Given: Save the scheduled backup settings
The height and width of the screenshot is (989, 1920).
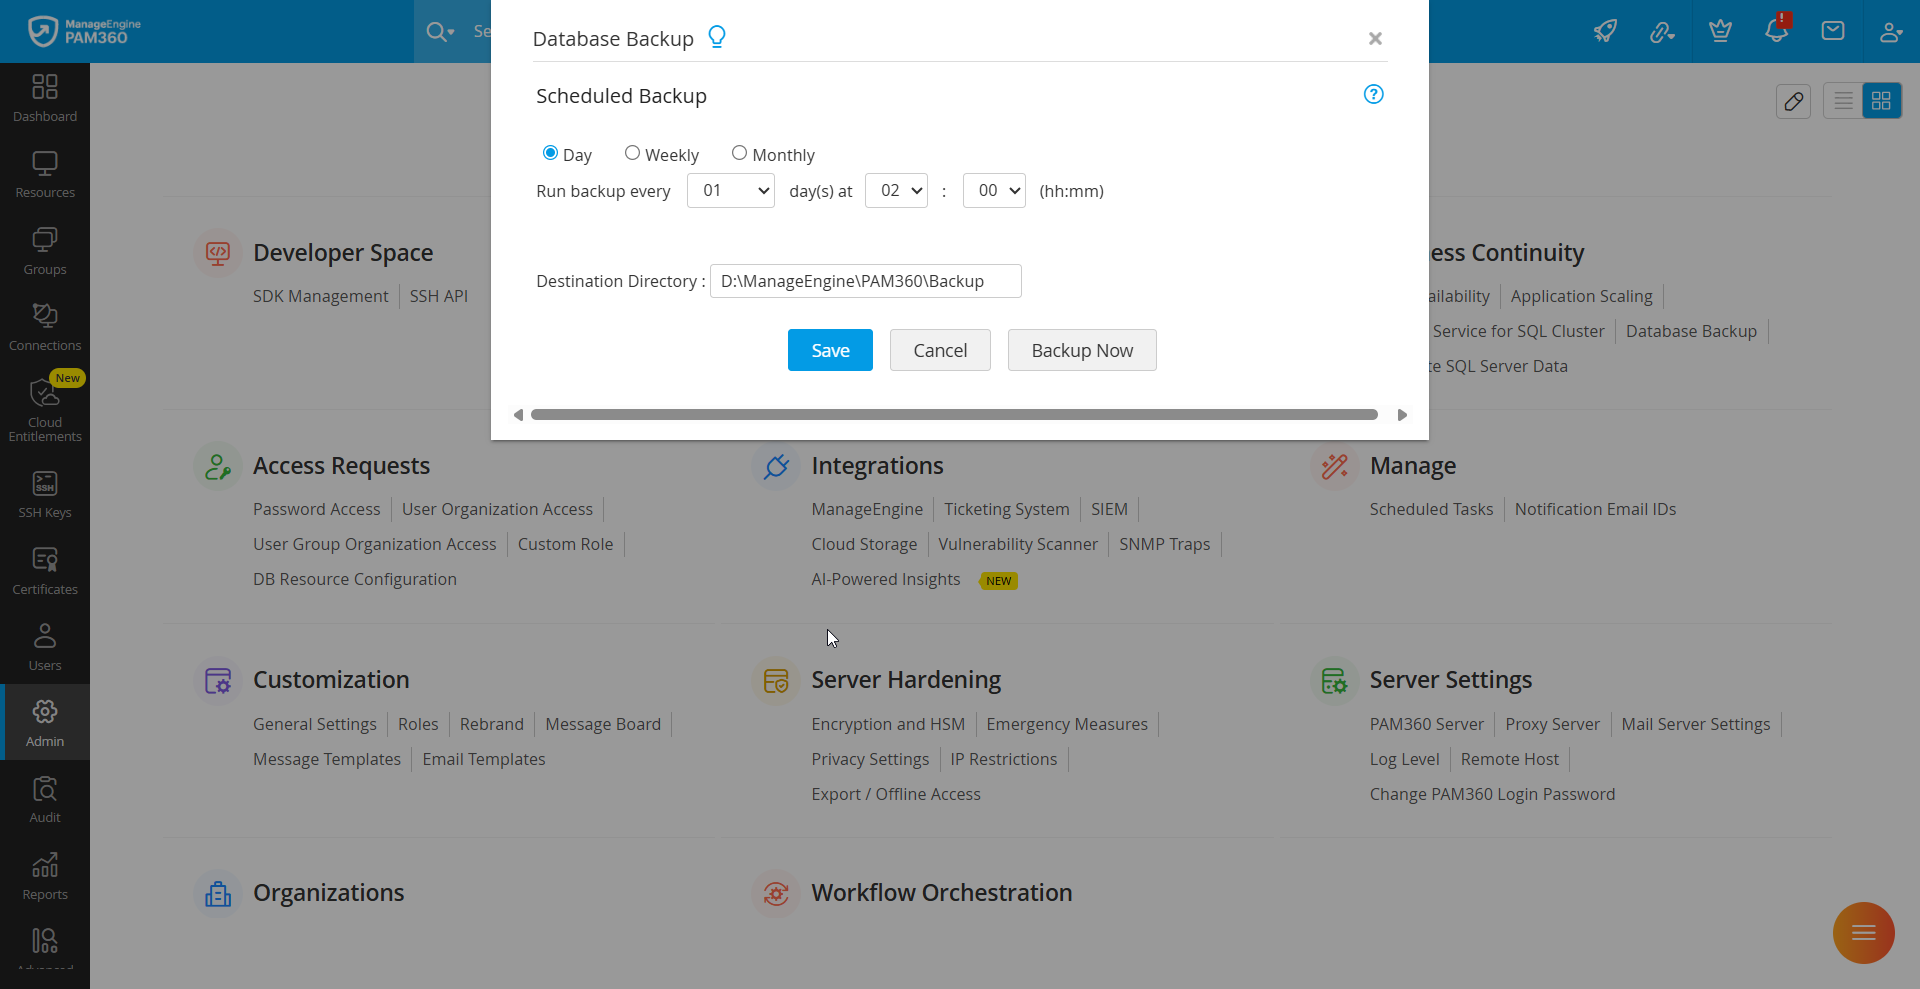Looking at the screenshot, I should [830, 350].
